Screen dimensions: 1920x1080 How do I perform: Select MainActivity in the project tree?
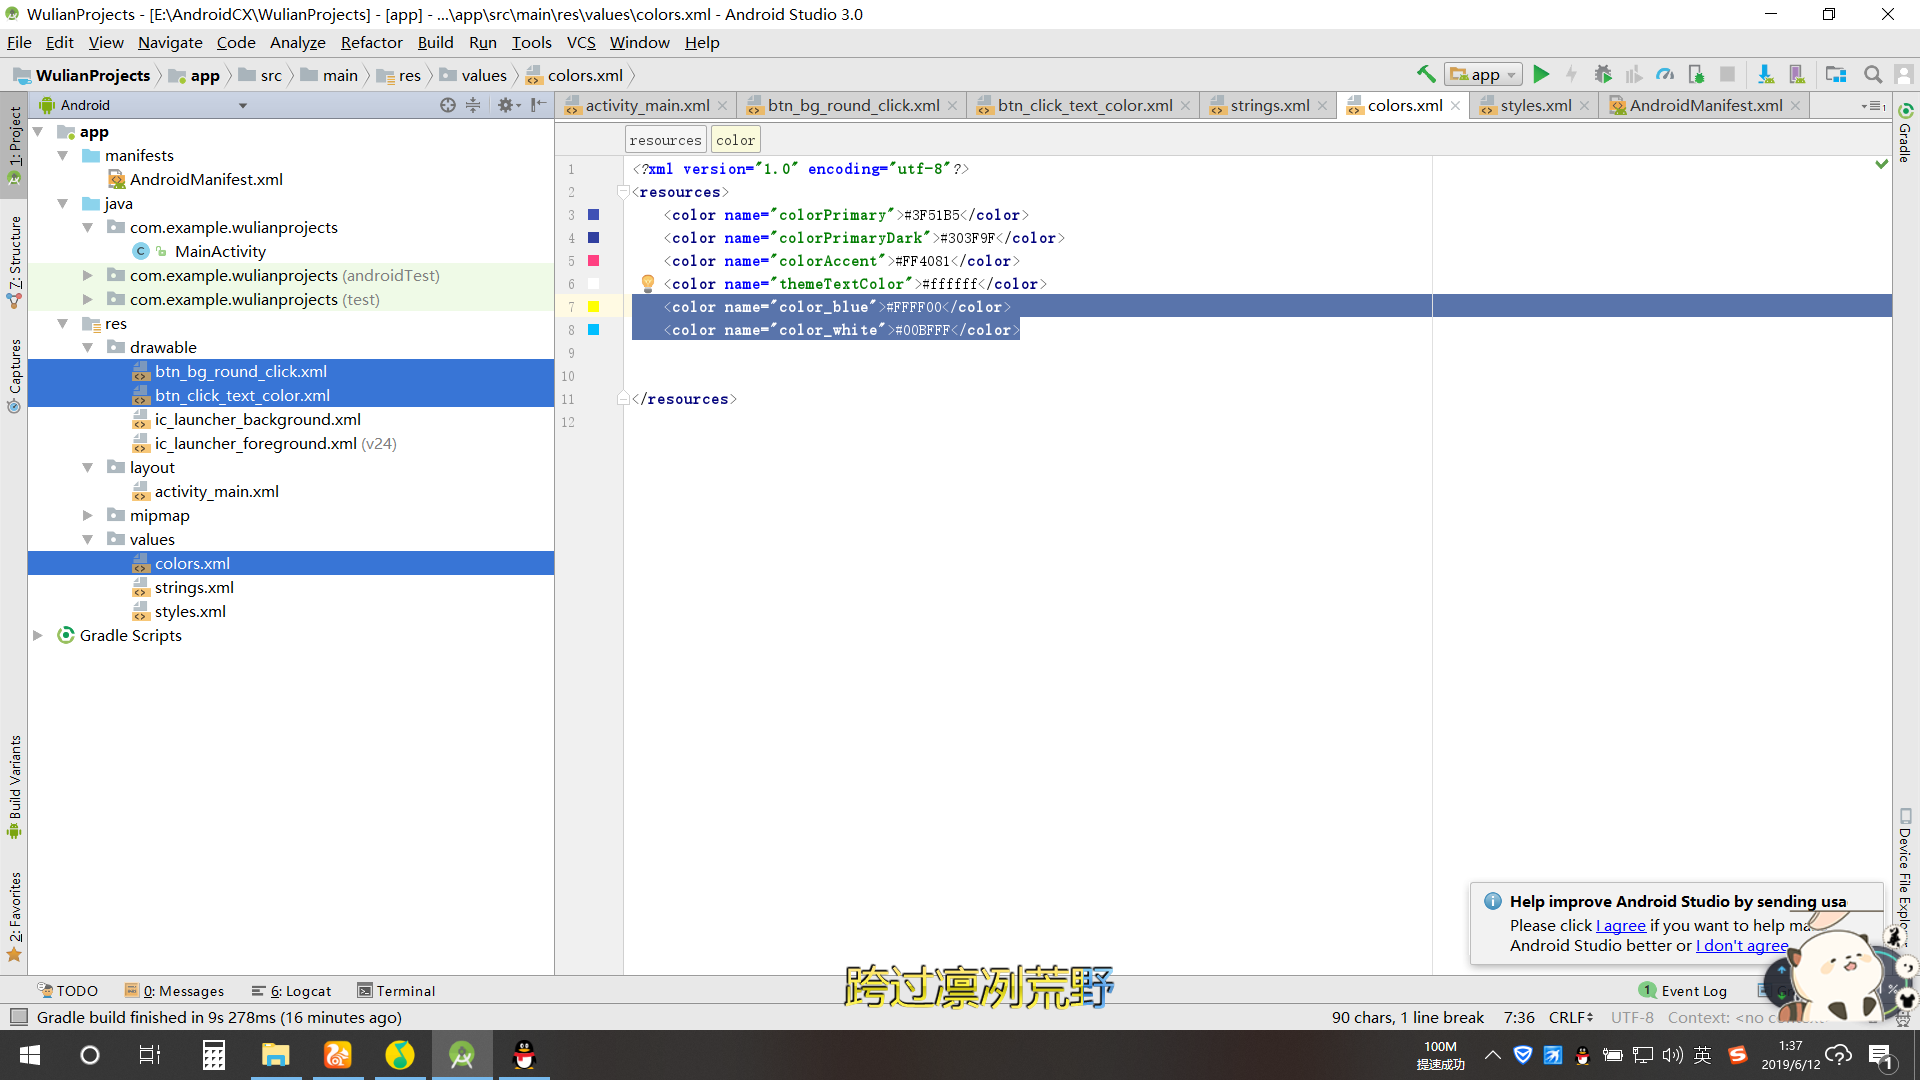220,251
